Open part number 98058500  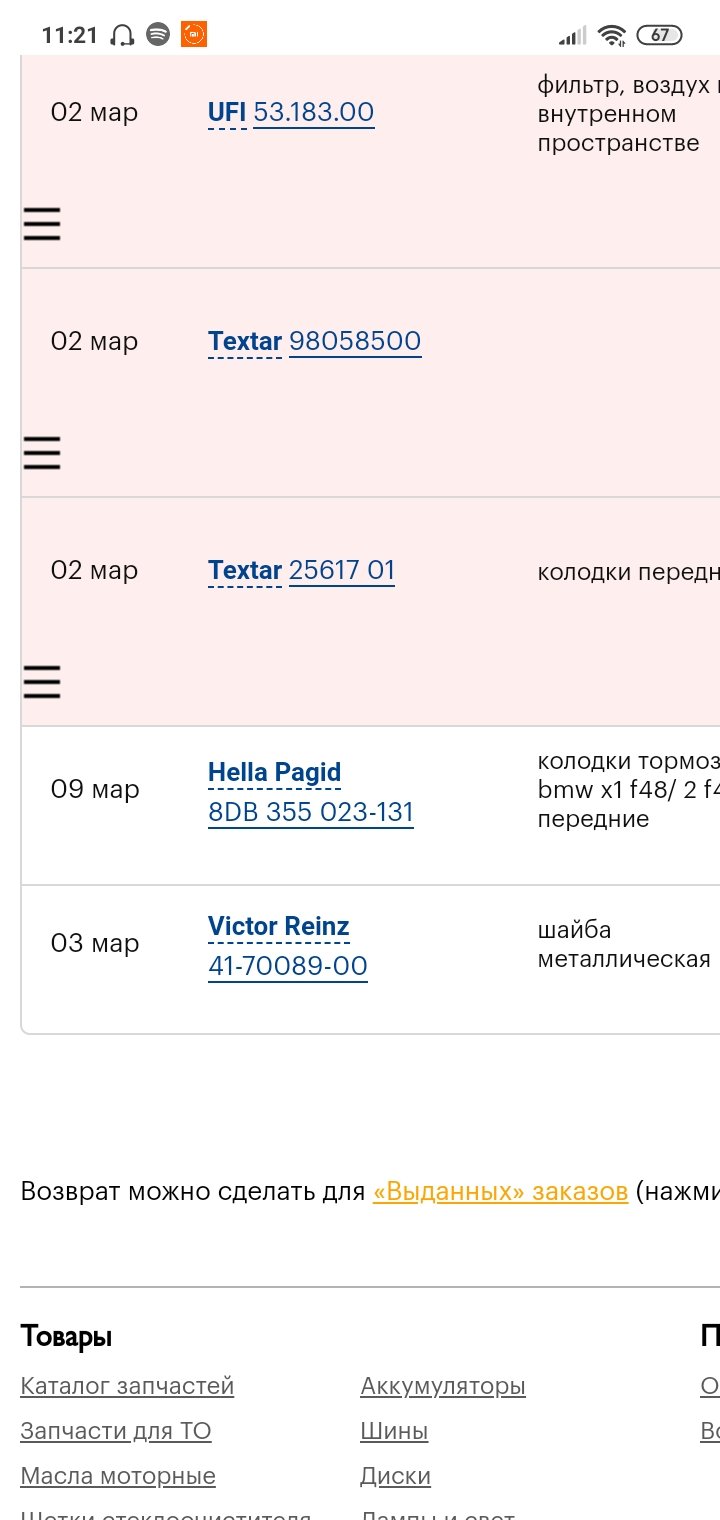pos(355,341)
